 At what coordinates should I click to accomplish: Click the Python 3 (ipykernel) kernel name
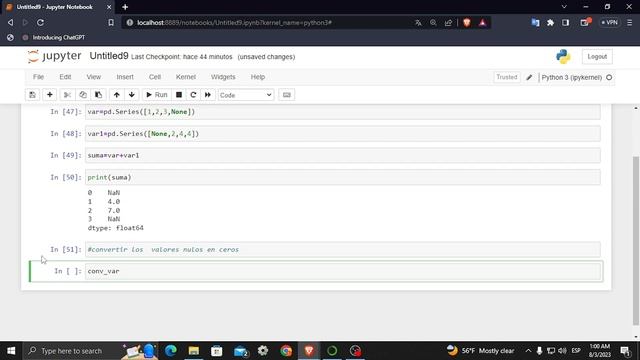pyautogui.click(x=571, y=77)
